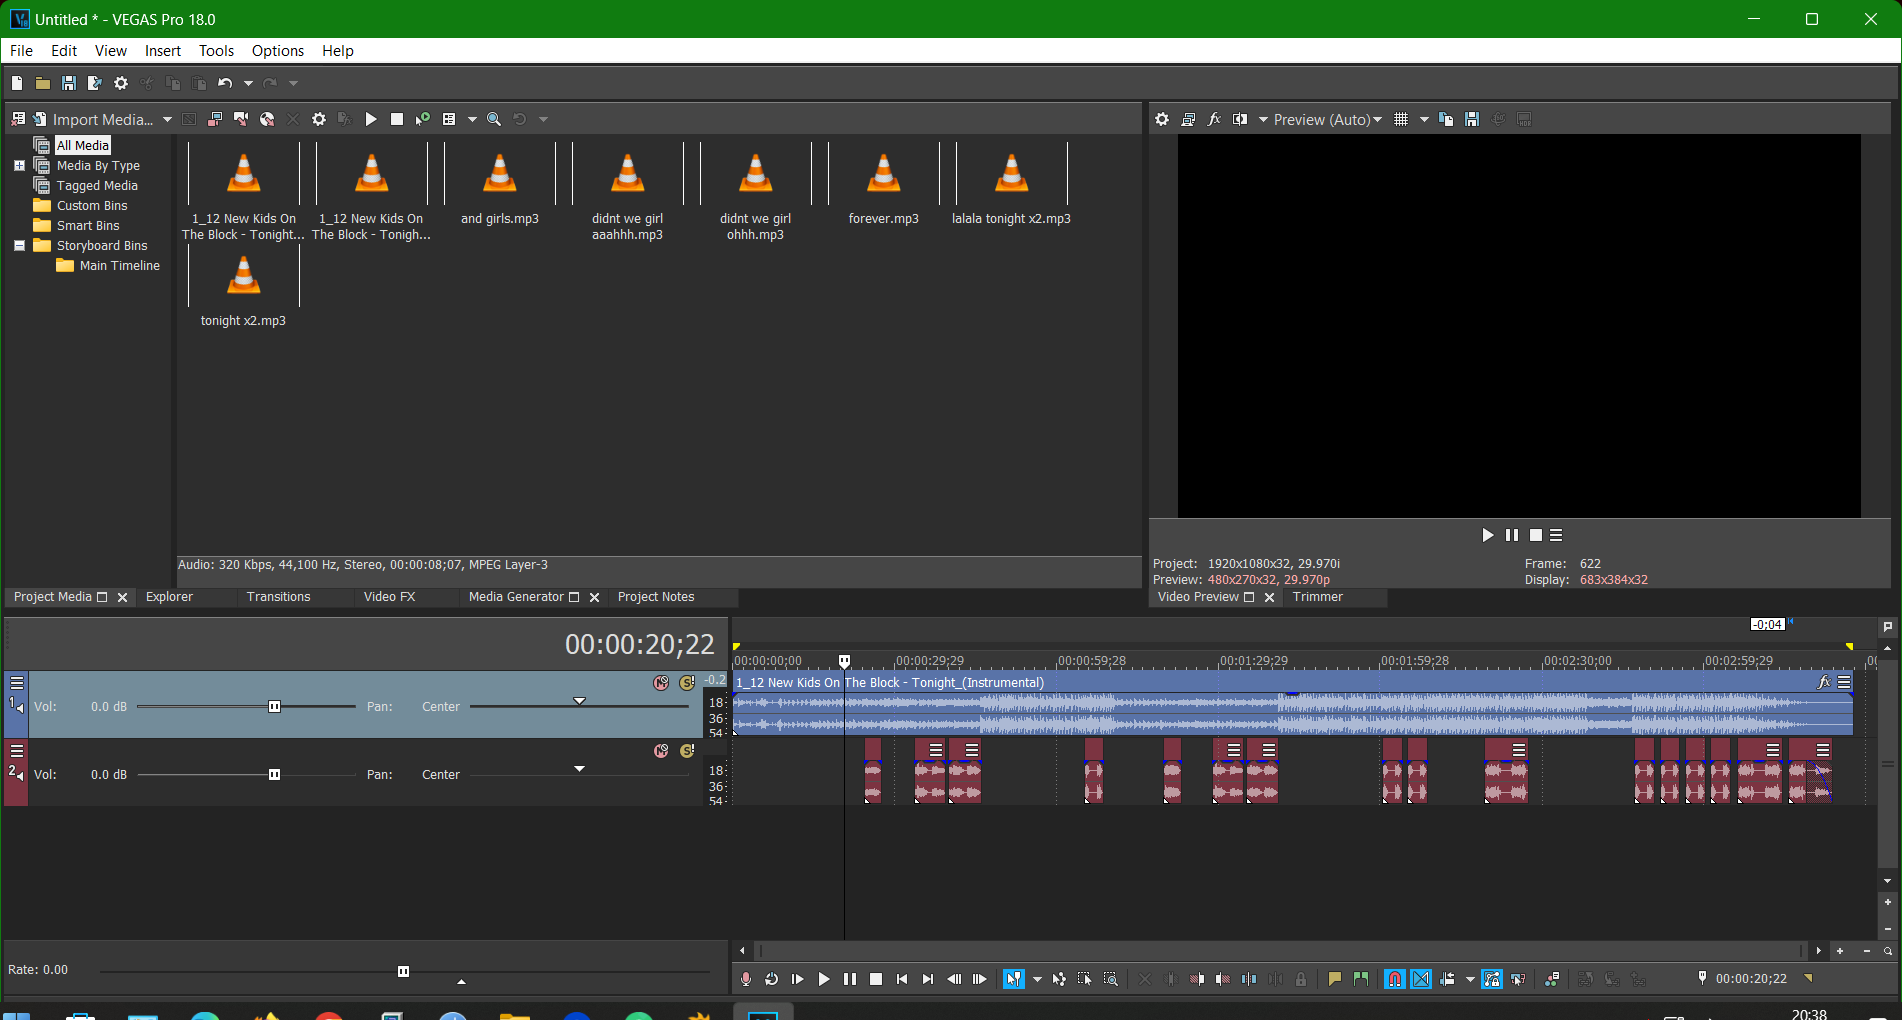The width and height of the screenshot is (1902, 1020).
Task: Open the Options menu
Action: pyautogui.click(x=278, y=51)
